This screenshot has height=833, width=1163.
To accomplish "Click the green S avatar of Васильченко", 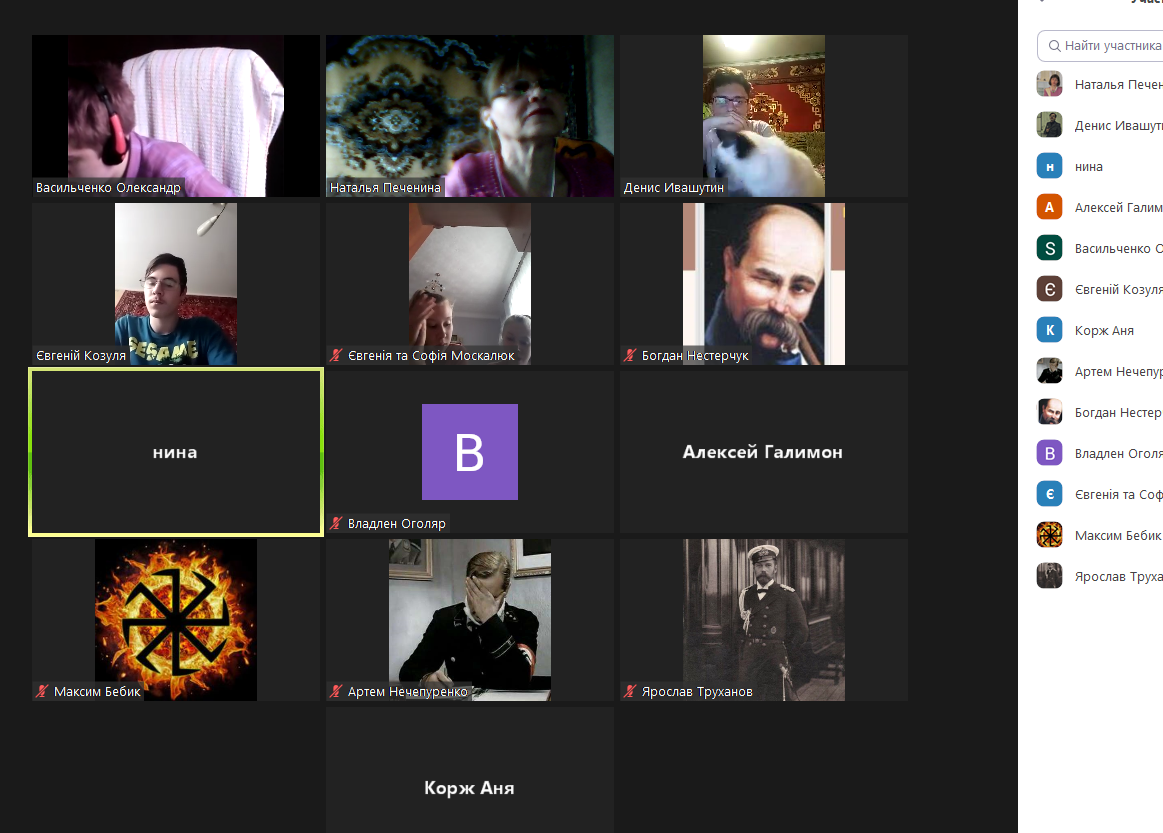I will point(1049,248).
